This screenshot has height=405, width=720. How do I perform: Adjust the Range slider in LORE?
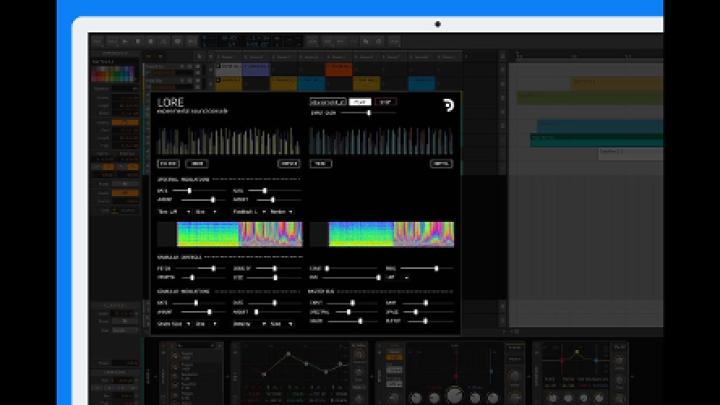(x=427, y=268)
